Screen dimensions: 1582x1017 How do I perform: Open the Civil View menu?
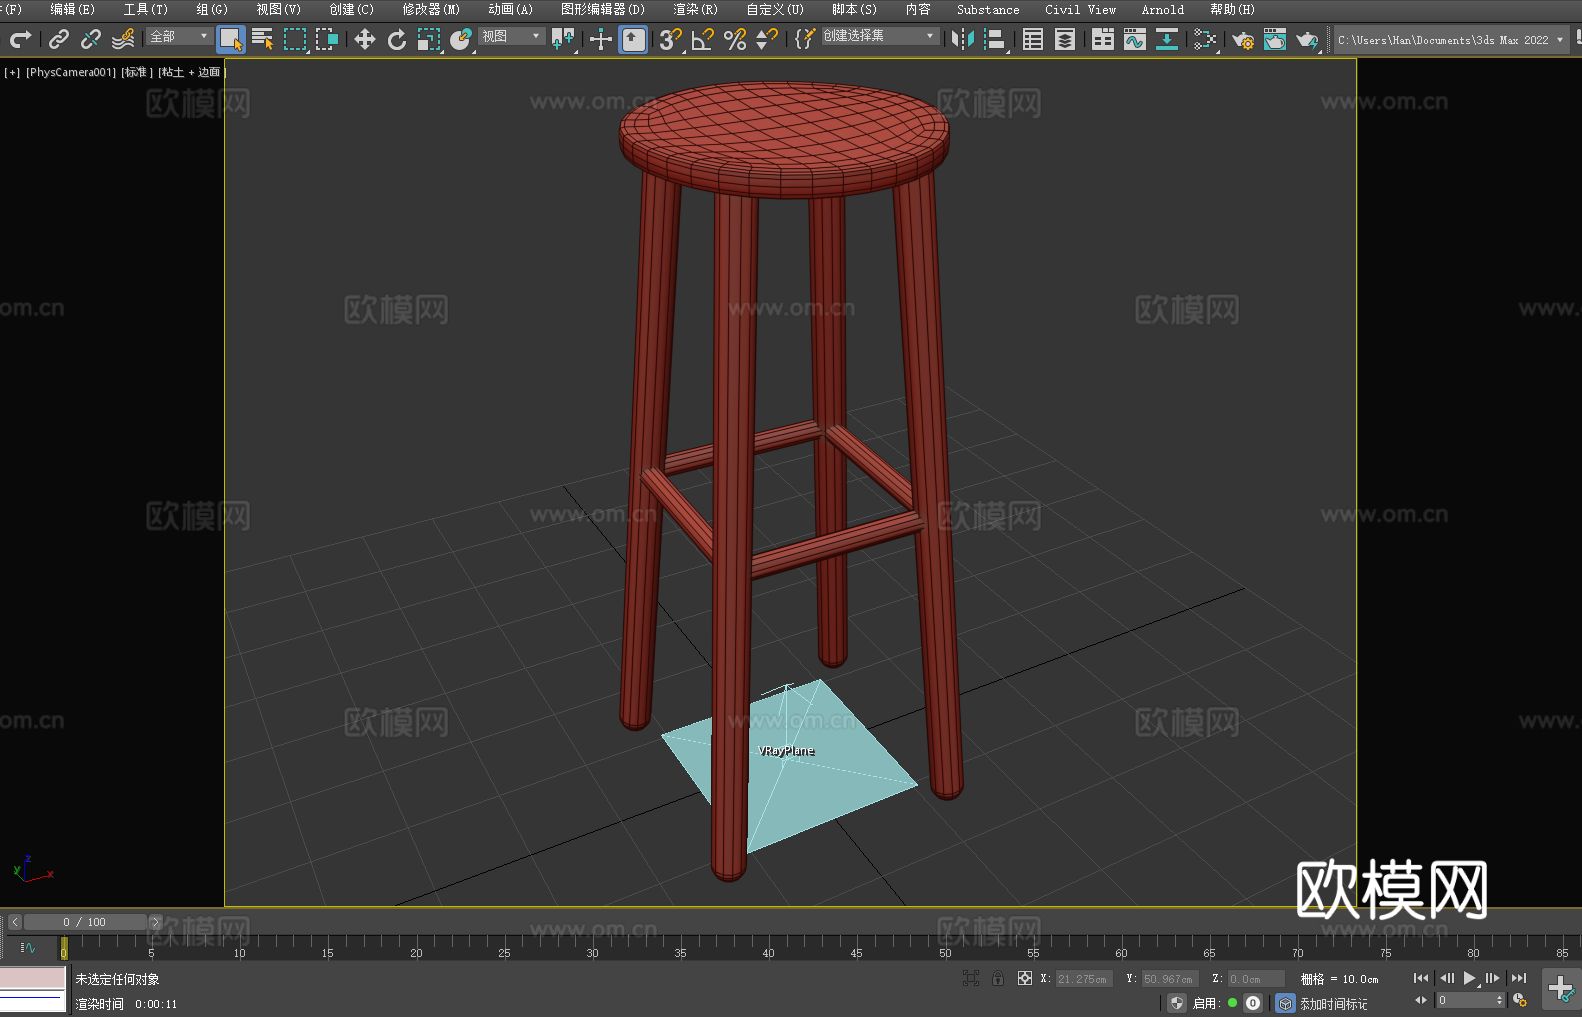pos(1080,9)
